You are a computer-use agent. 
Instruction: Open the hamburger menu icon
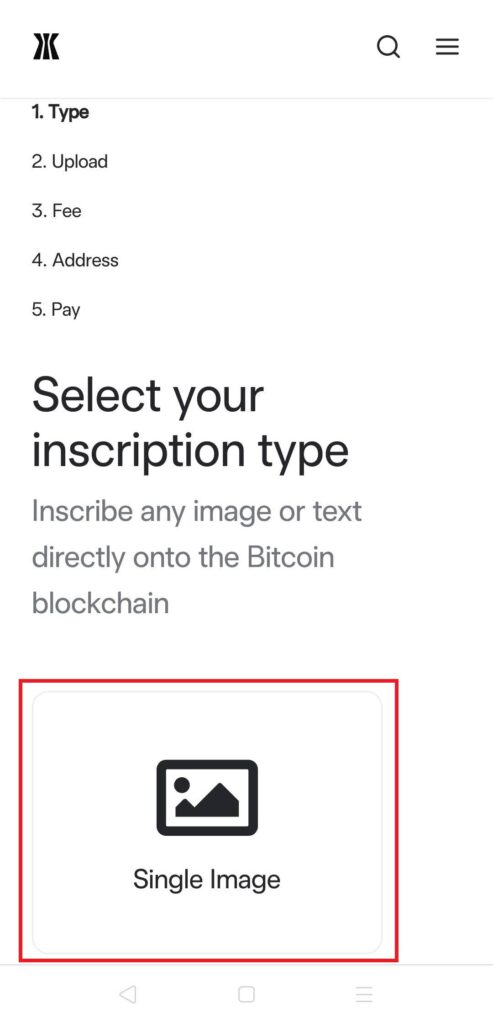(x=447, y=46)
